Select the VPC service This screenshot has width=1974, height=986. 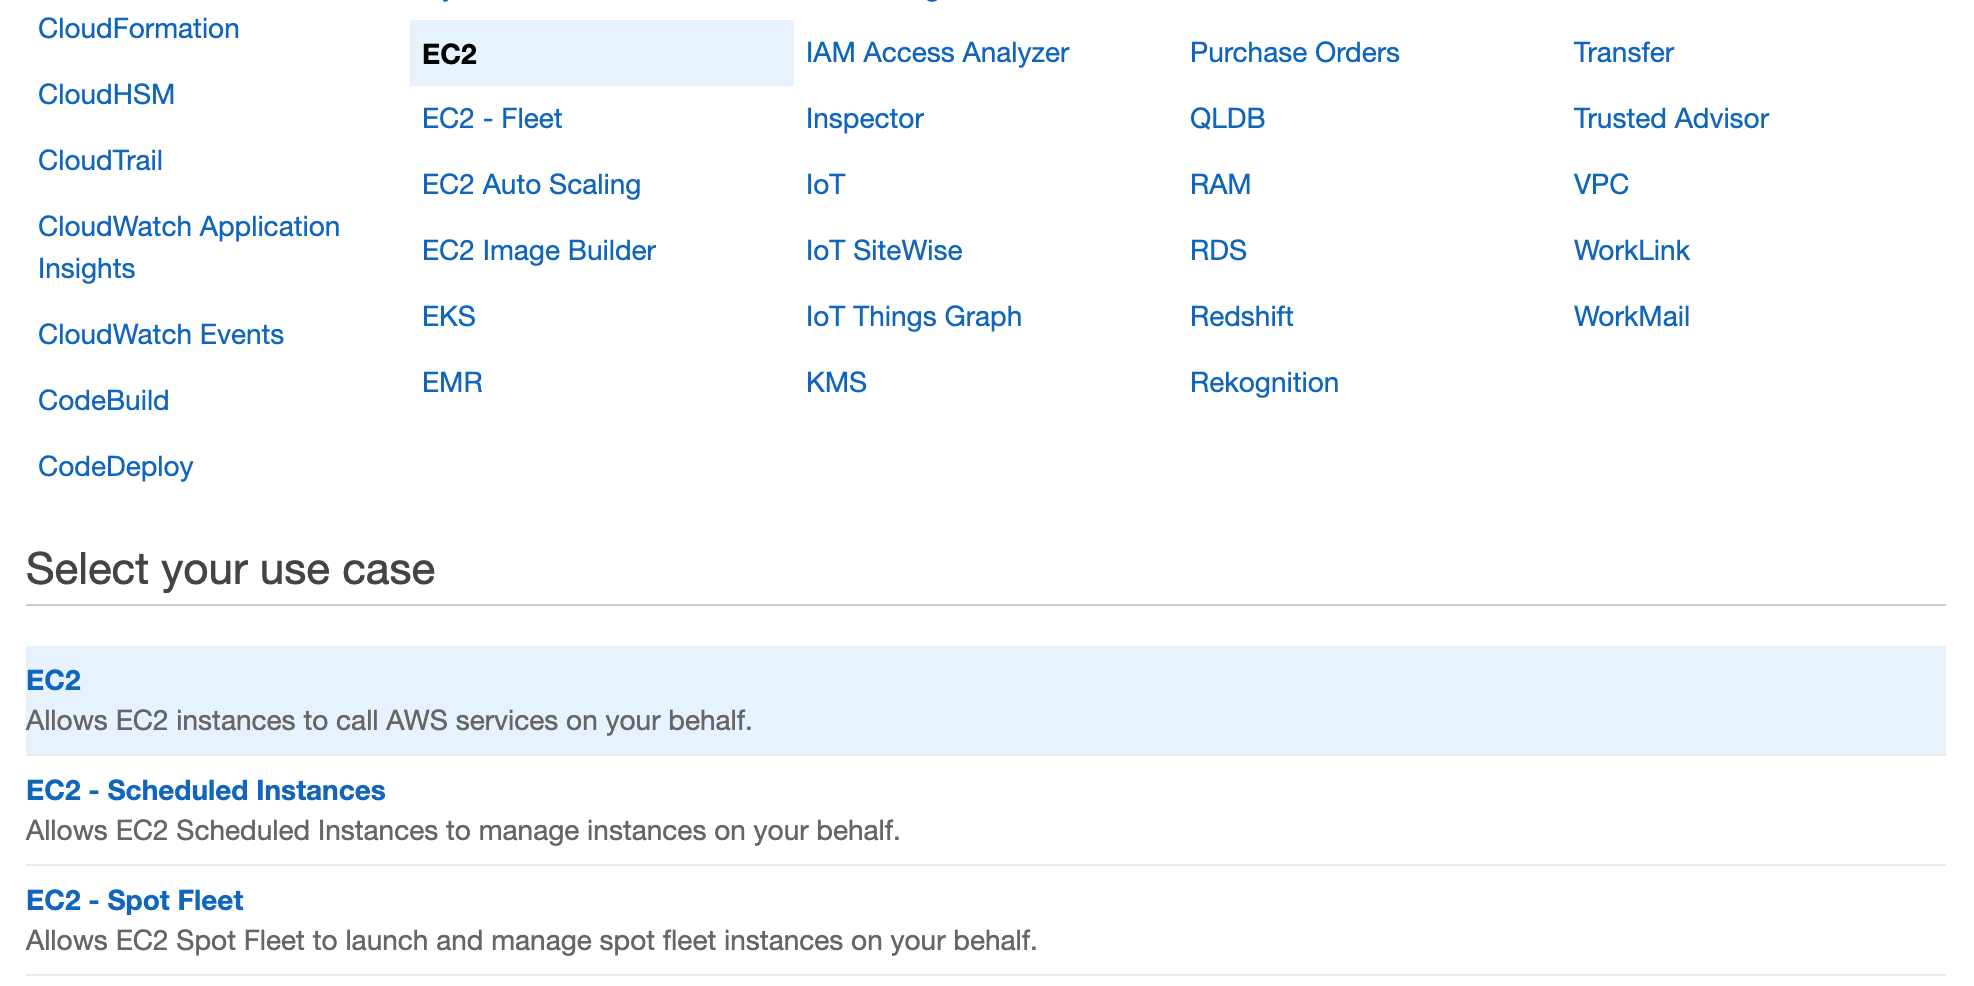click(1601, 184)
